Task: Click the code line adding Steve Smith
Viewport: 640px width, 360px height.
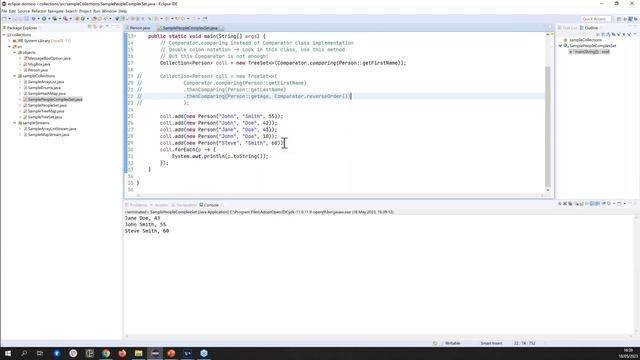Action: (x=221, y=143)
